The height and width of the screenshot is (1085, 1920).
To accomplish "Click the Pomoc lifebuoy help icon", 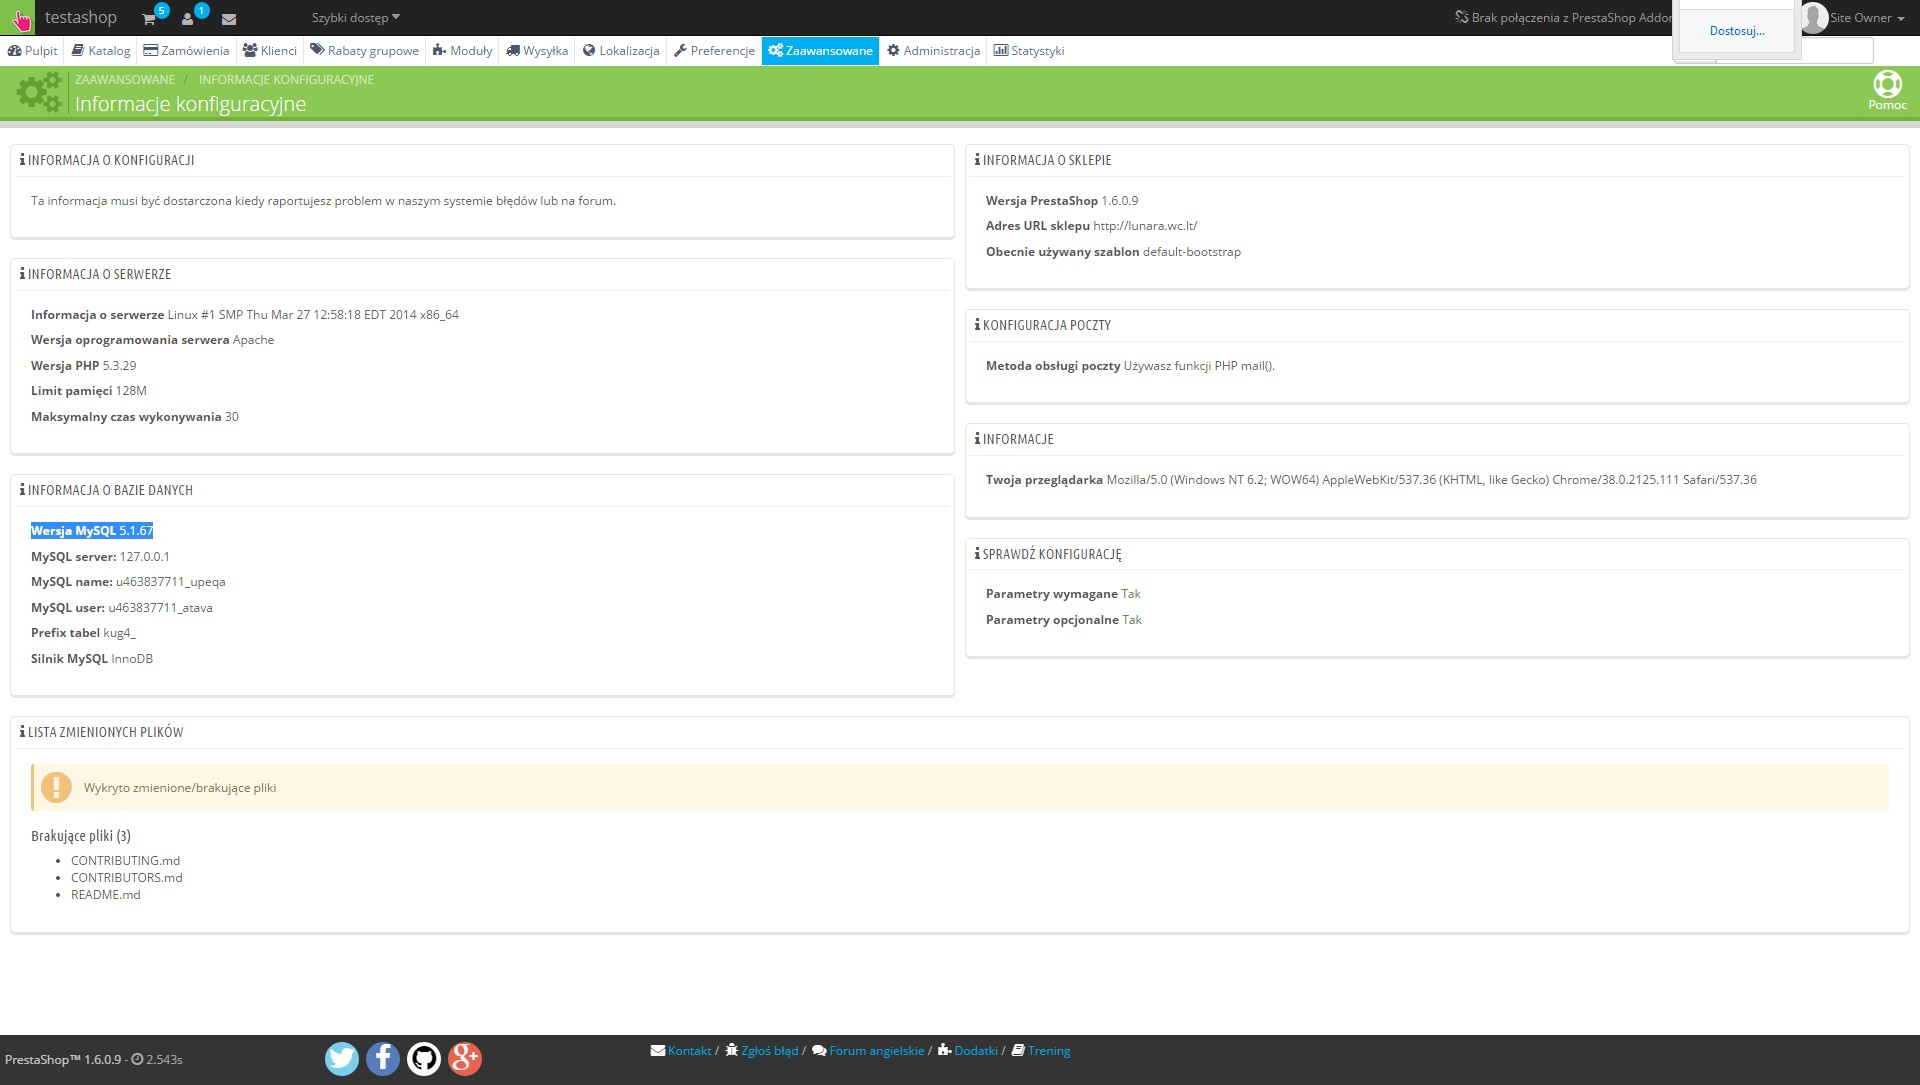I will [x=1887, y=85].
